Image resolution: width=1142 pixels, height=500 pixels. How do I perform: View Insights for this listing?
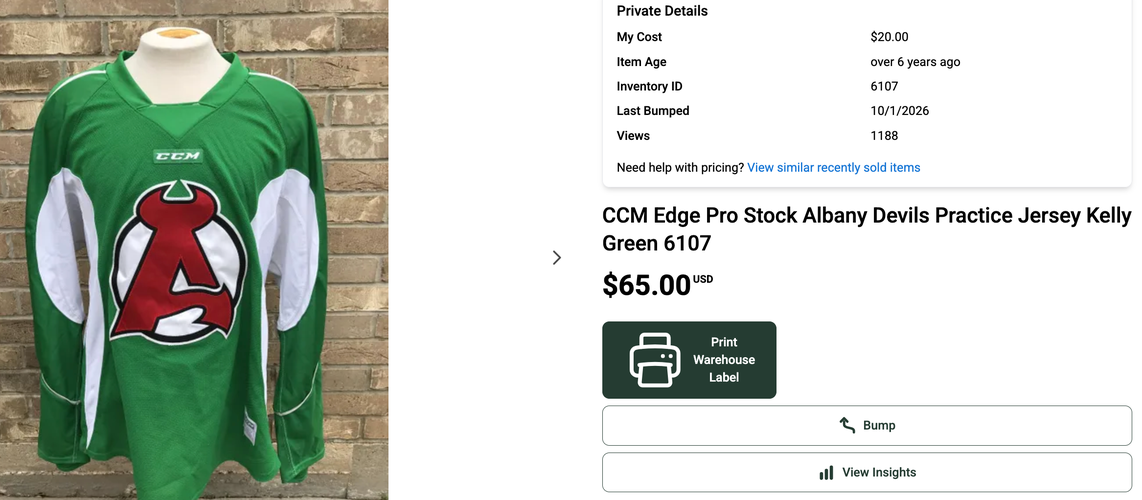click(x=867, y=473)
